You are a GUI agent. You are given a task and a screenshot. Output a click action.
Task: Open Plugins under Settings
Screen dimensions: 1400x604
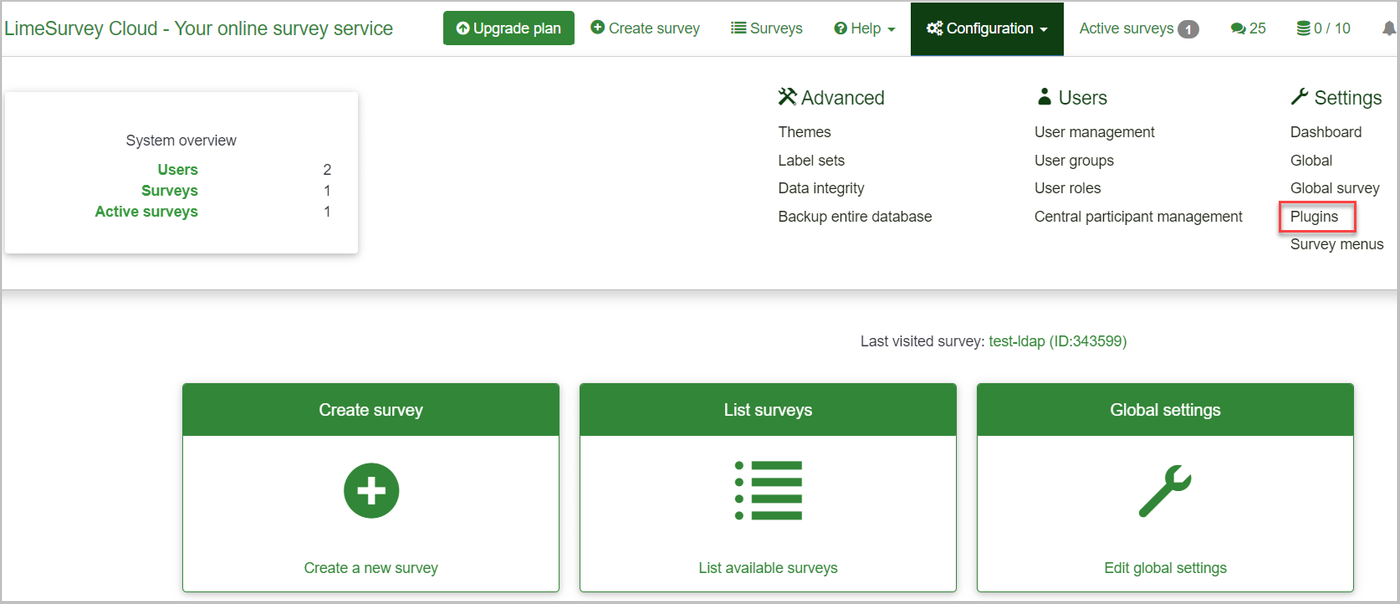(x=1314, y=216)
